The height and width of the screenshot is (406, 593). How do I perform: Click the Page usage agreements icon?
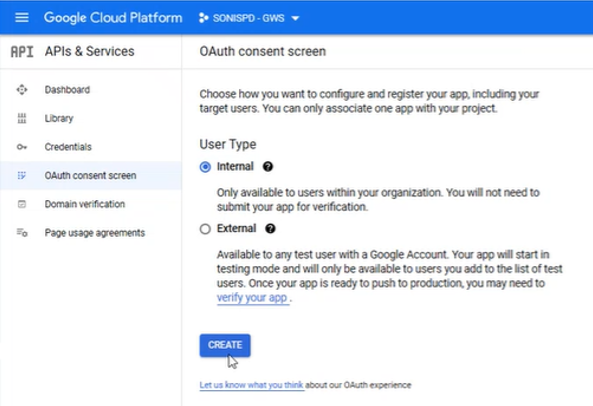(x=22, y=232)
